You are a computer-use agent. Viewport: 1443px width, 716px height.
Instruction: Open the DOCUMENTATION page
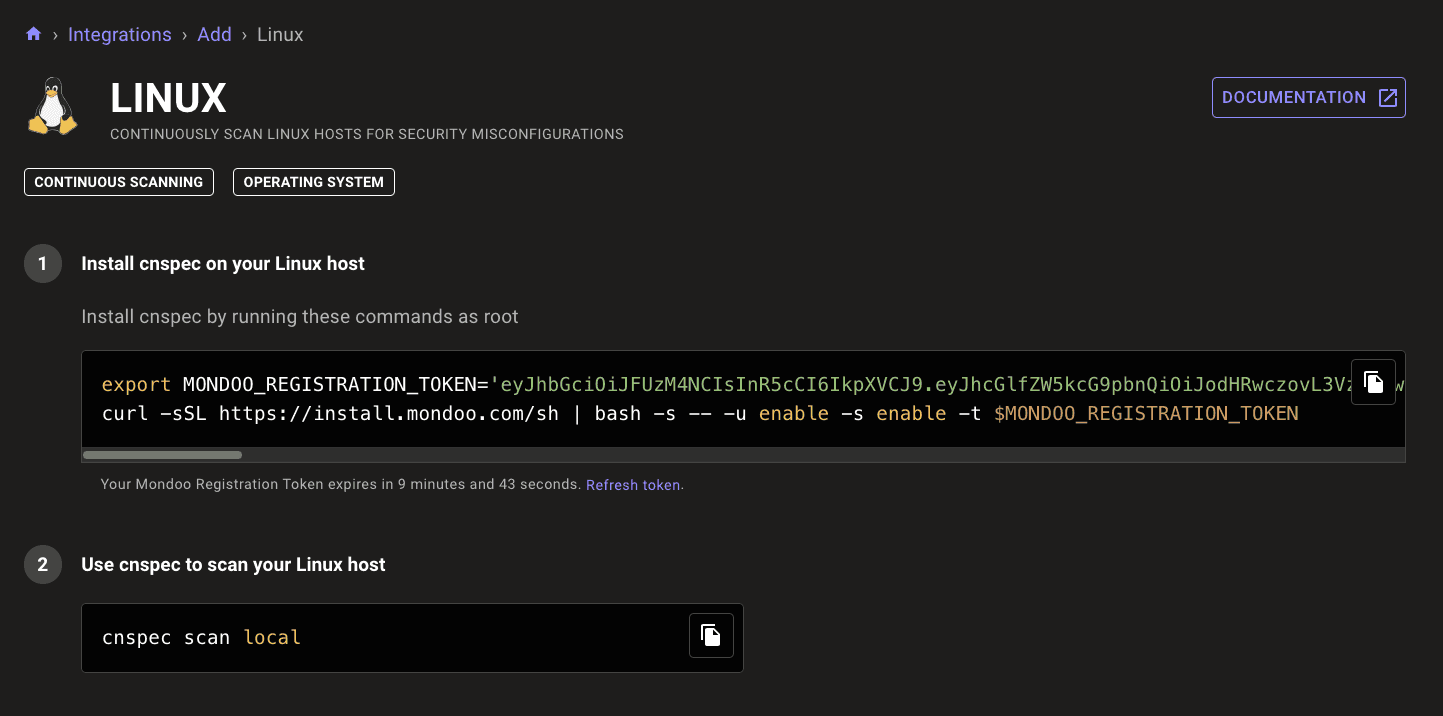point(1297,97)
